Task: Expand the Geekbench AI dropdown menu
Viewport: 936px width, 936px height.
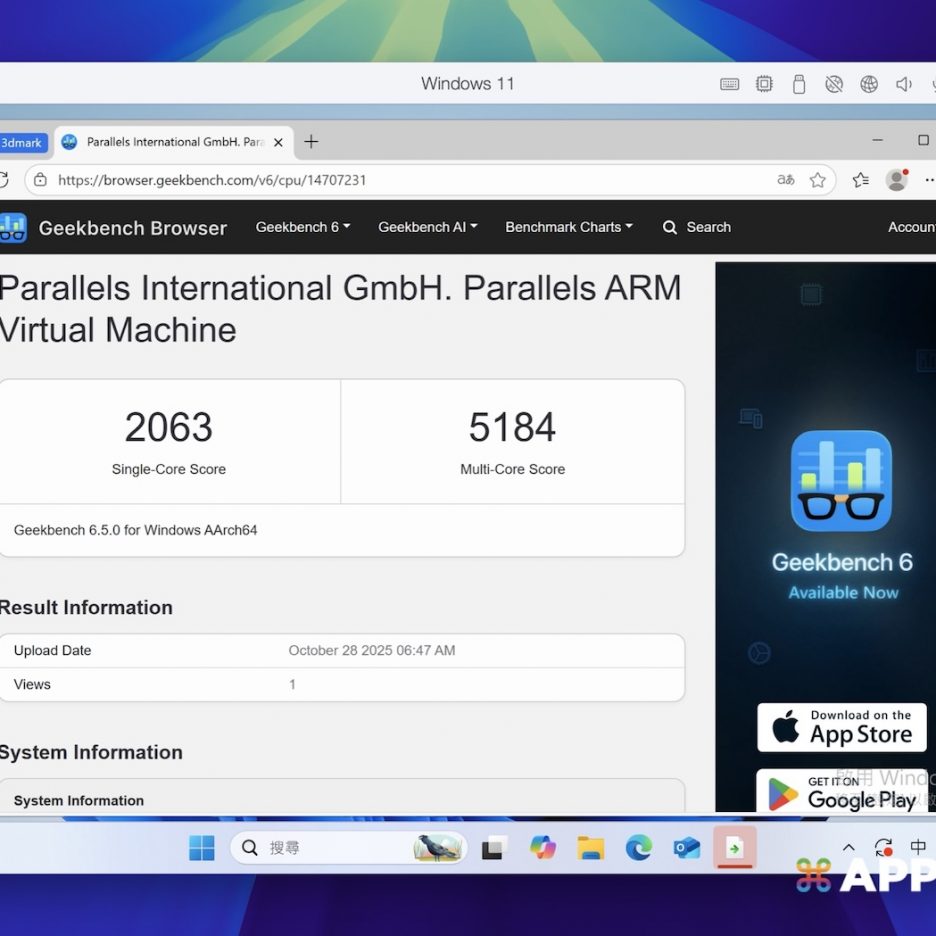Action: click(427, 227)
